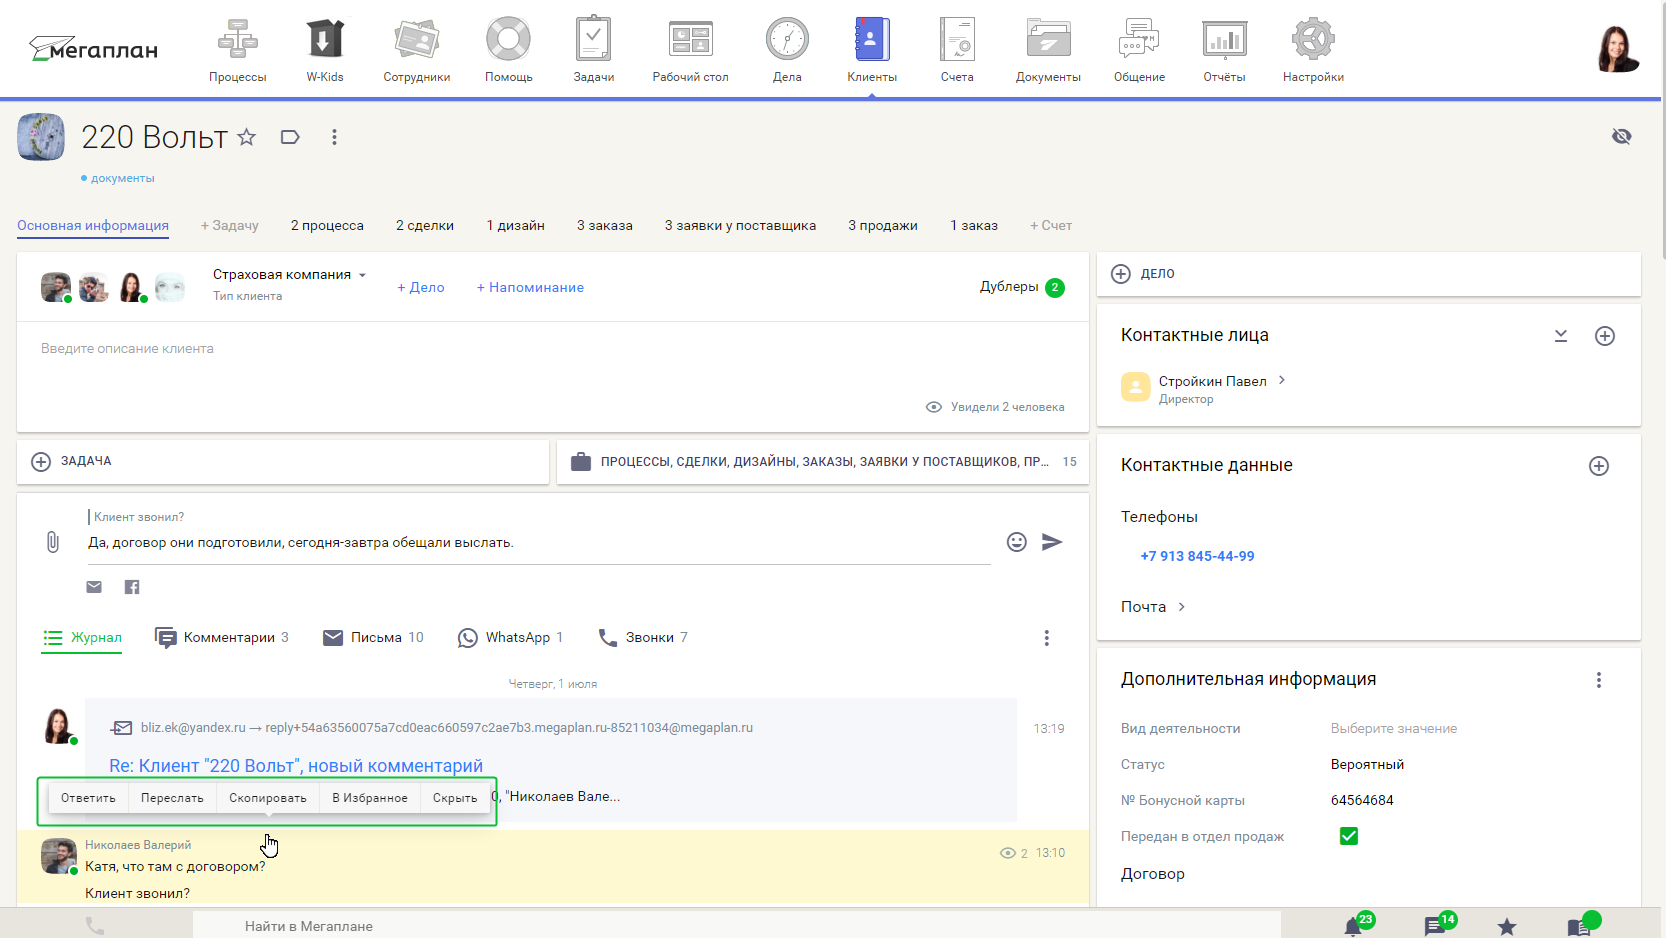Screen dimensions: 1666x938
Task: Send the comment with arrow icon
Action: [x=1052, y=542]
